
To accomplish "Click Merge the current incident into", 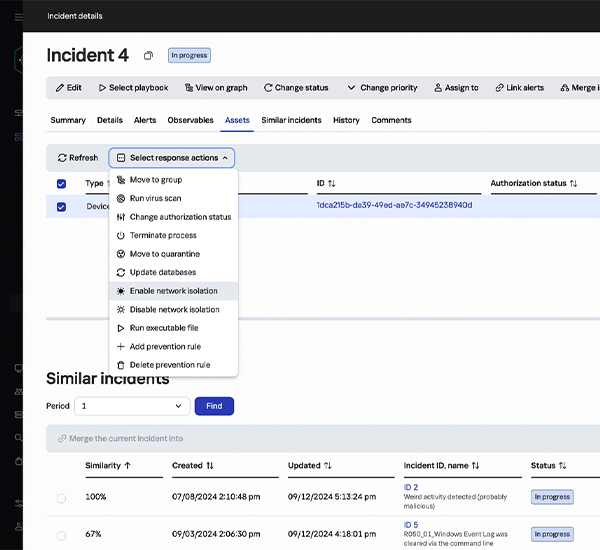I will pyautogui.click(x=121, y=439).
